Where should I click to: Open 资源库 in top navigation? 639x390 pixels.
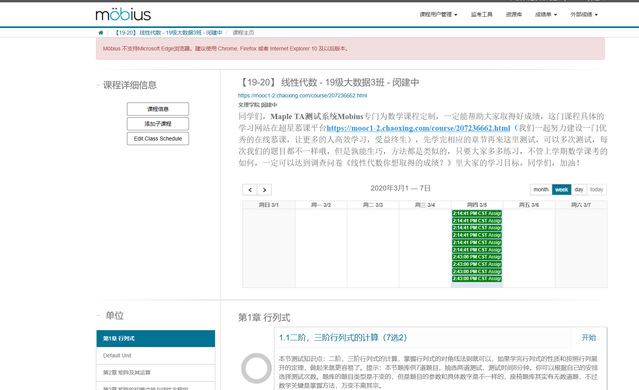tap(514, 15)
